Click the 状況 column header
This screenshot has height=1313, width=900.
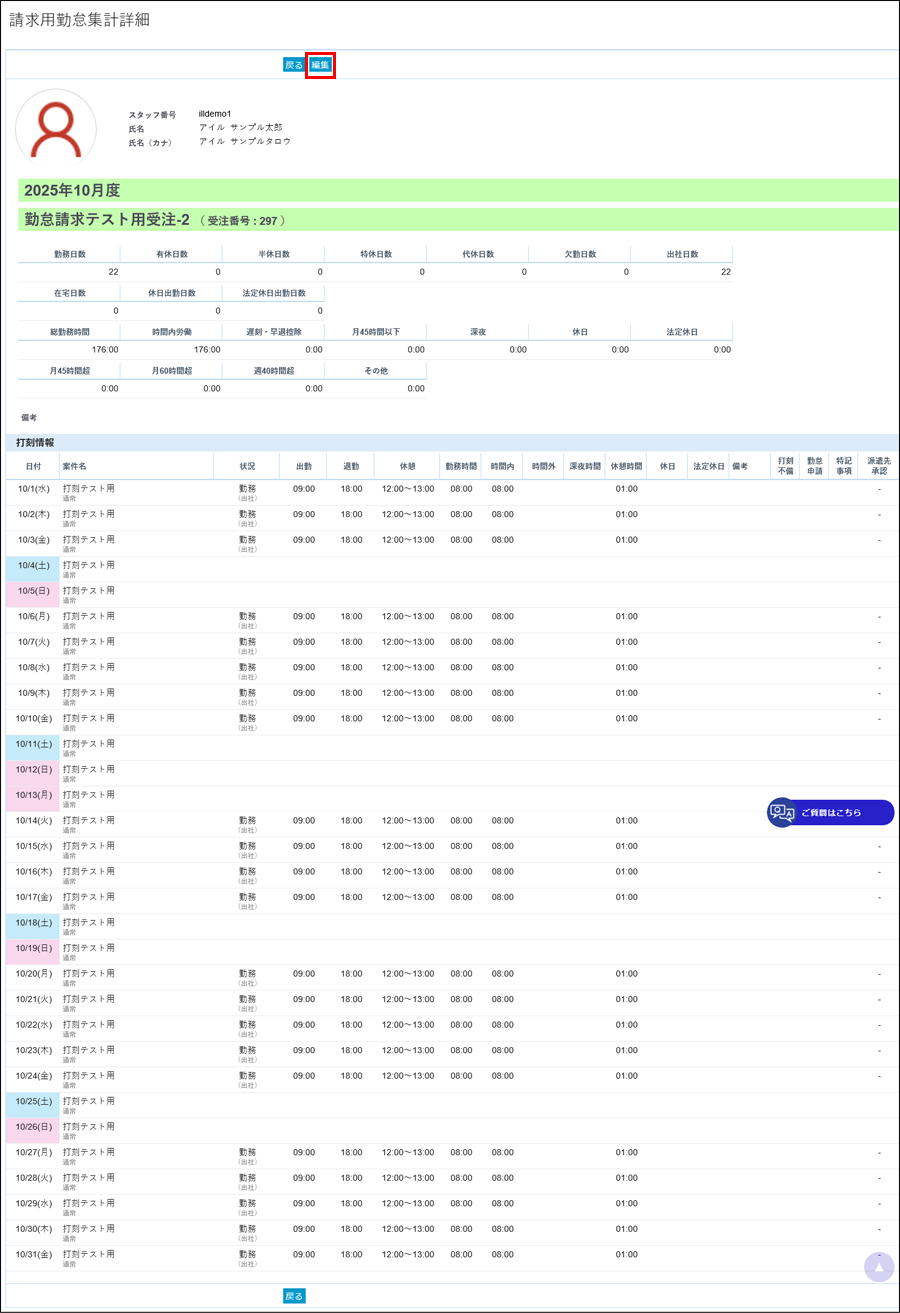pyautogui.click(x=247, y=466)
